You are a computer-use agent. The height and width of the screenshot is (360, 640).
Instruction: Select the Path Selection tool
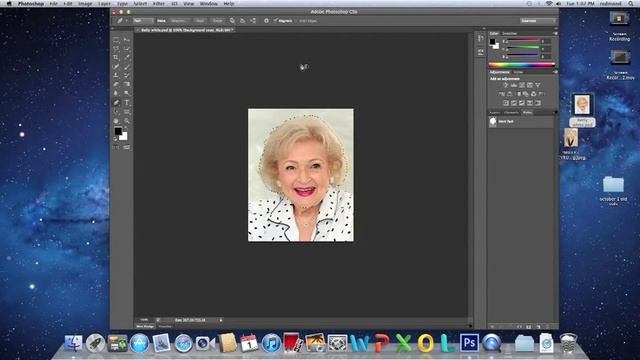click(x=116, y=112)
